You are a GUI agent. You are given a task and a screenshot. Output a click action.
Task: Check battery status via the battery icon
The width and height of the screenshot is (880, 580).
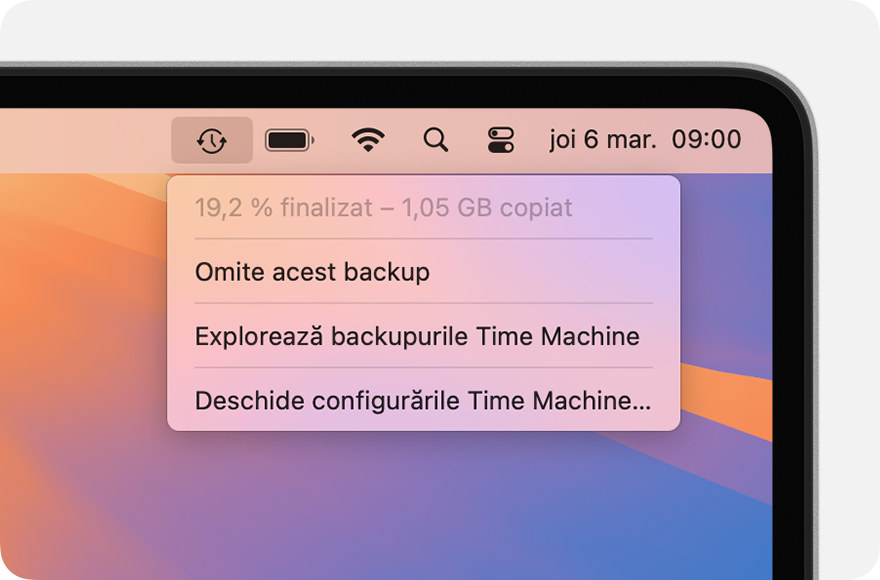(289, 140)
